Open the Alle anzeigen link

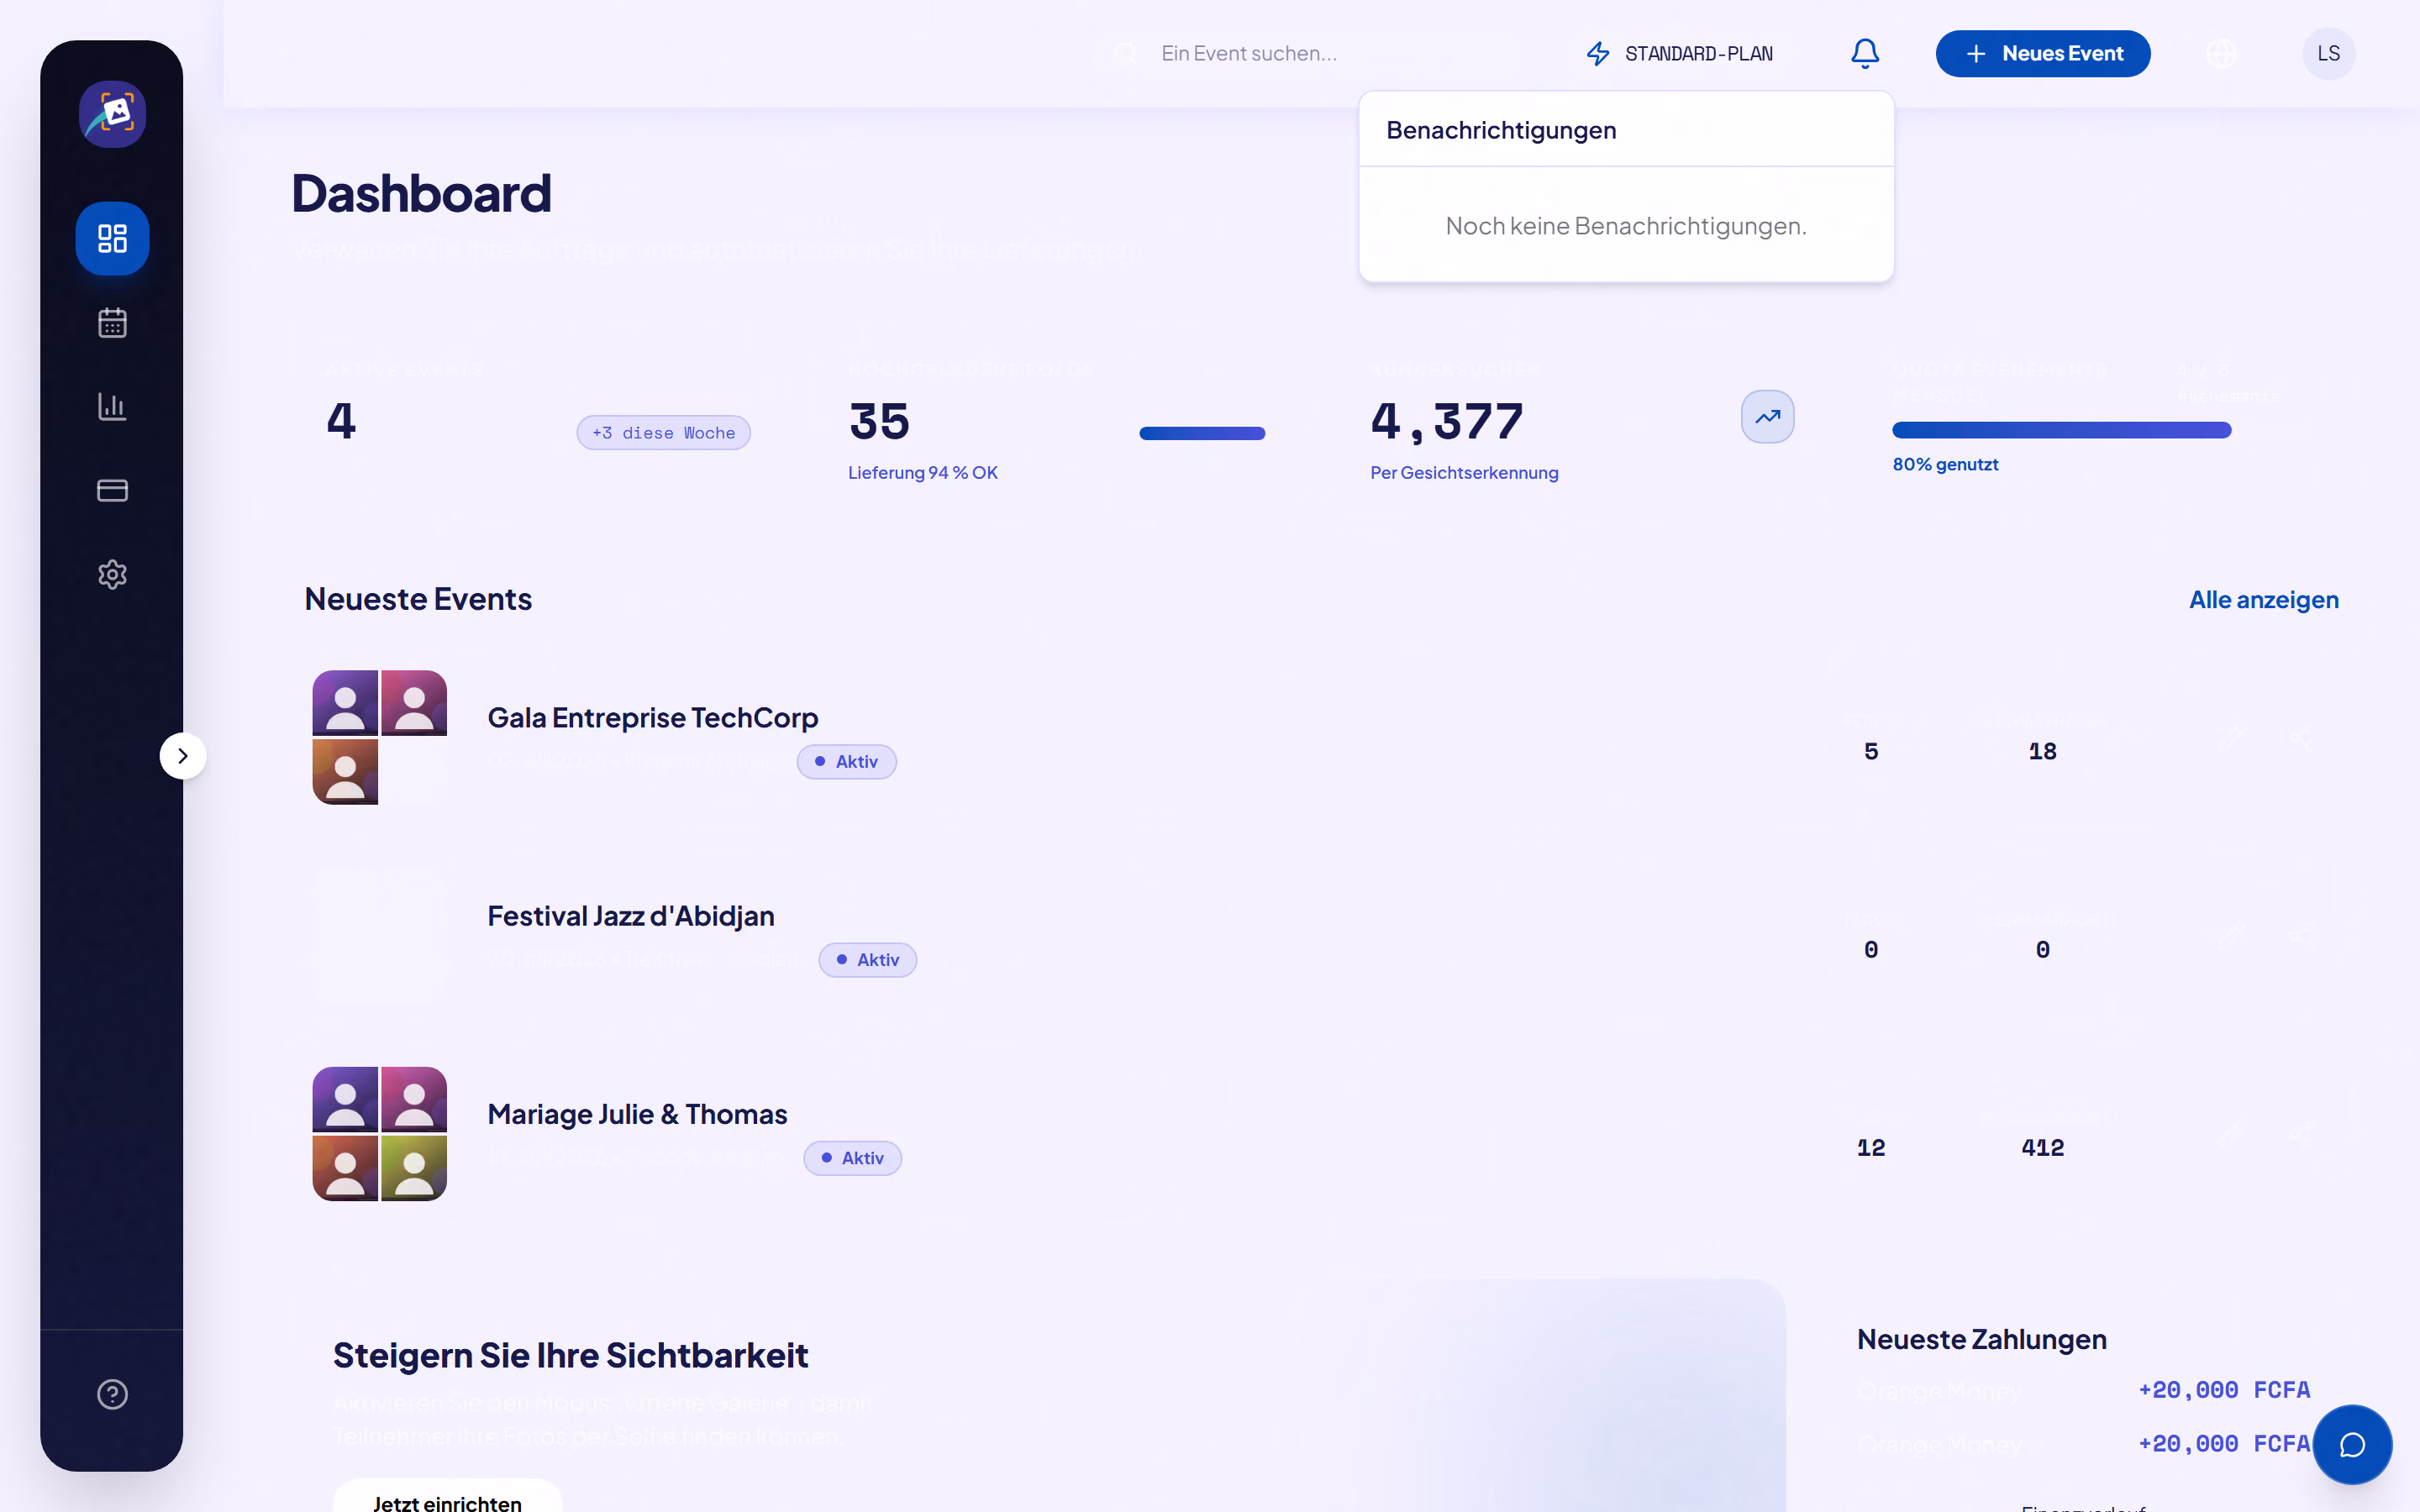point(2264,599)
